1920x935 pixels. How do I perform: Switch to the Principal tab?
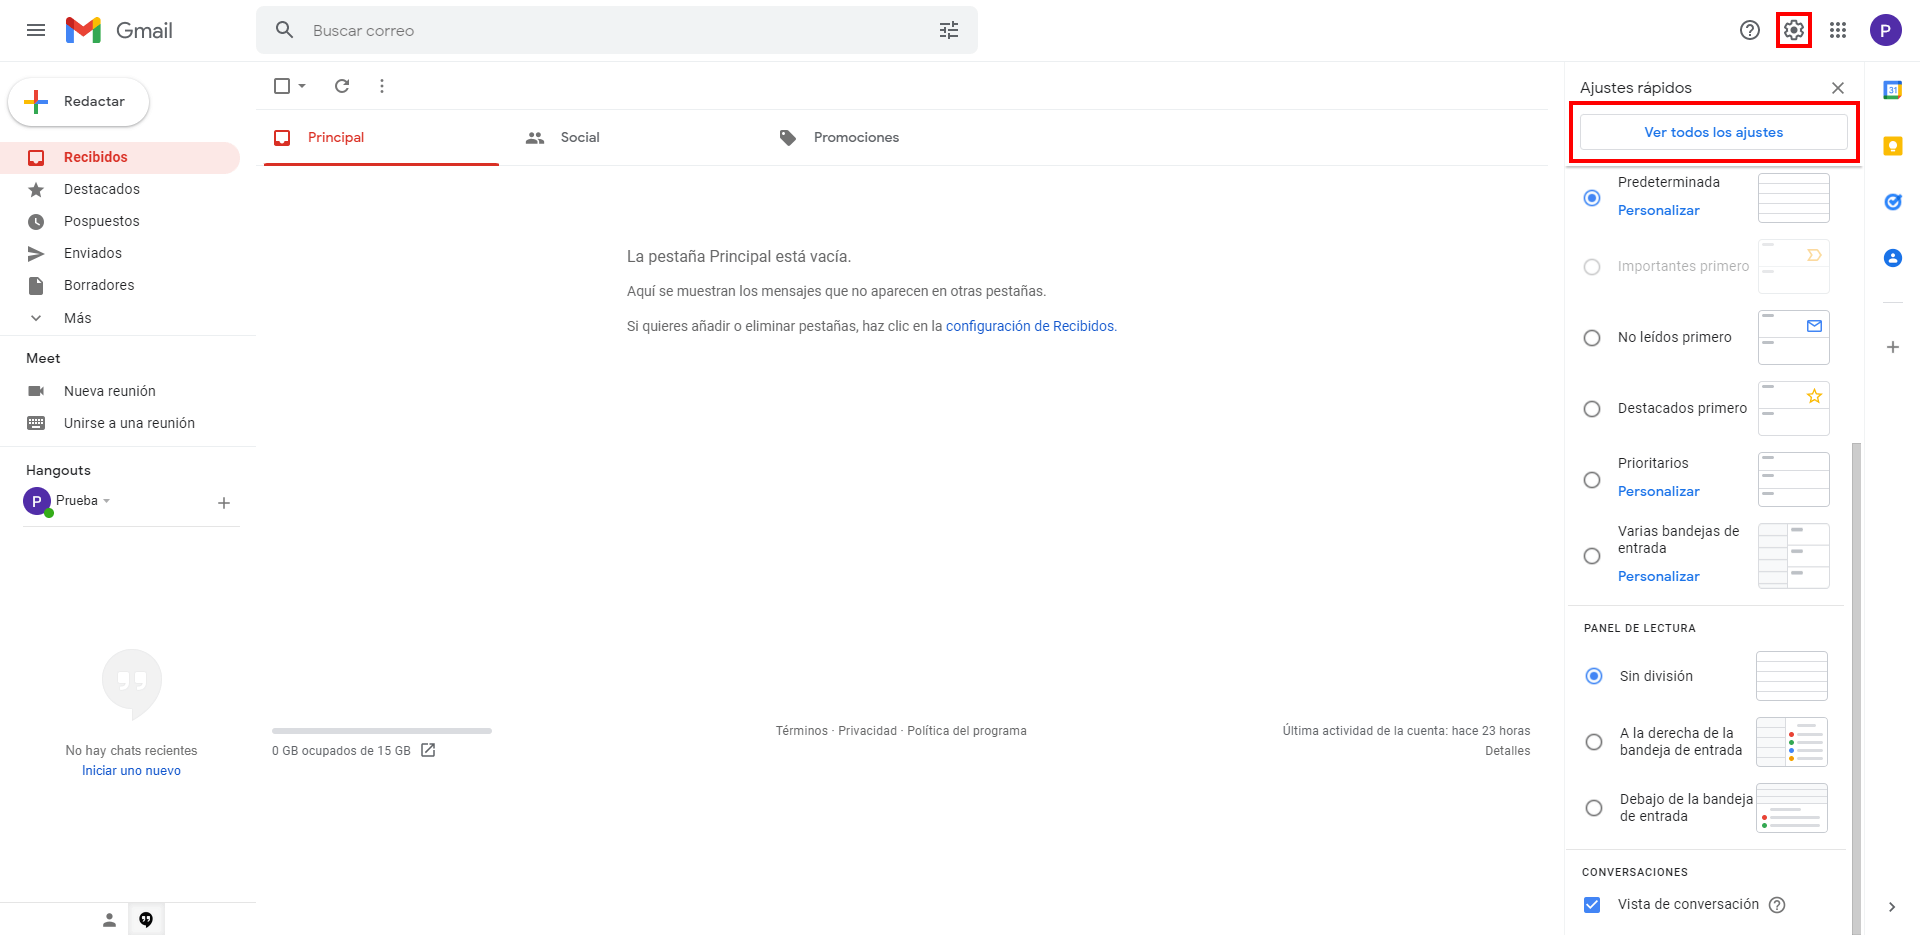tap(381, 138)
